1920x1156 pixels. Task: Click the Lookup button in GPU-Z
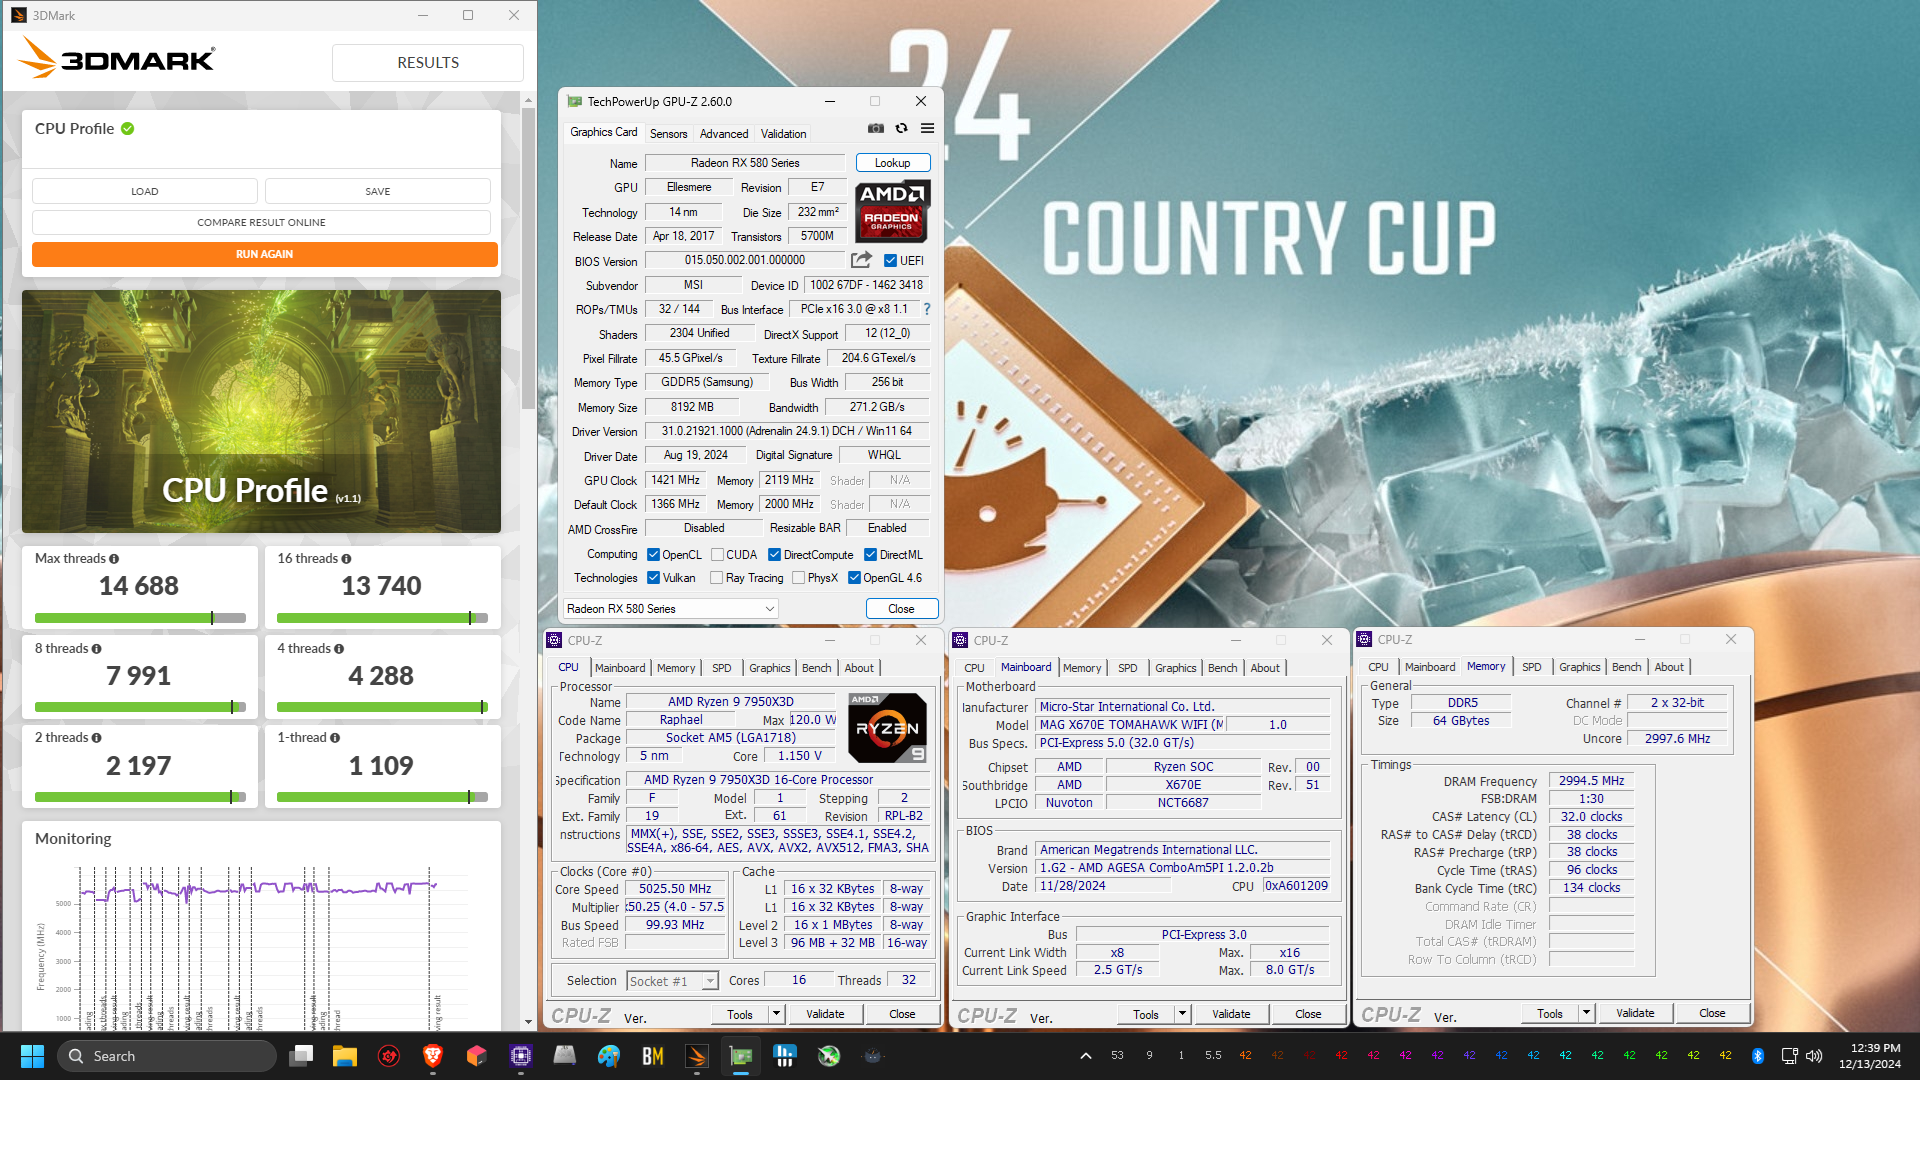coord(892,163)
